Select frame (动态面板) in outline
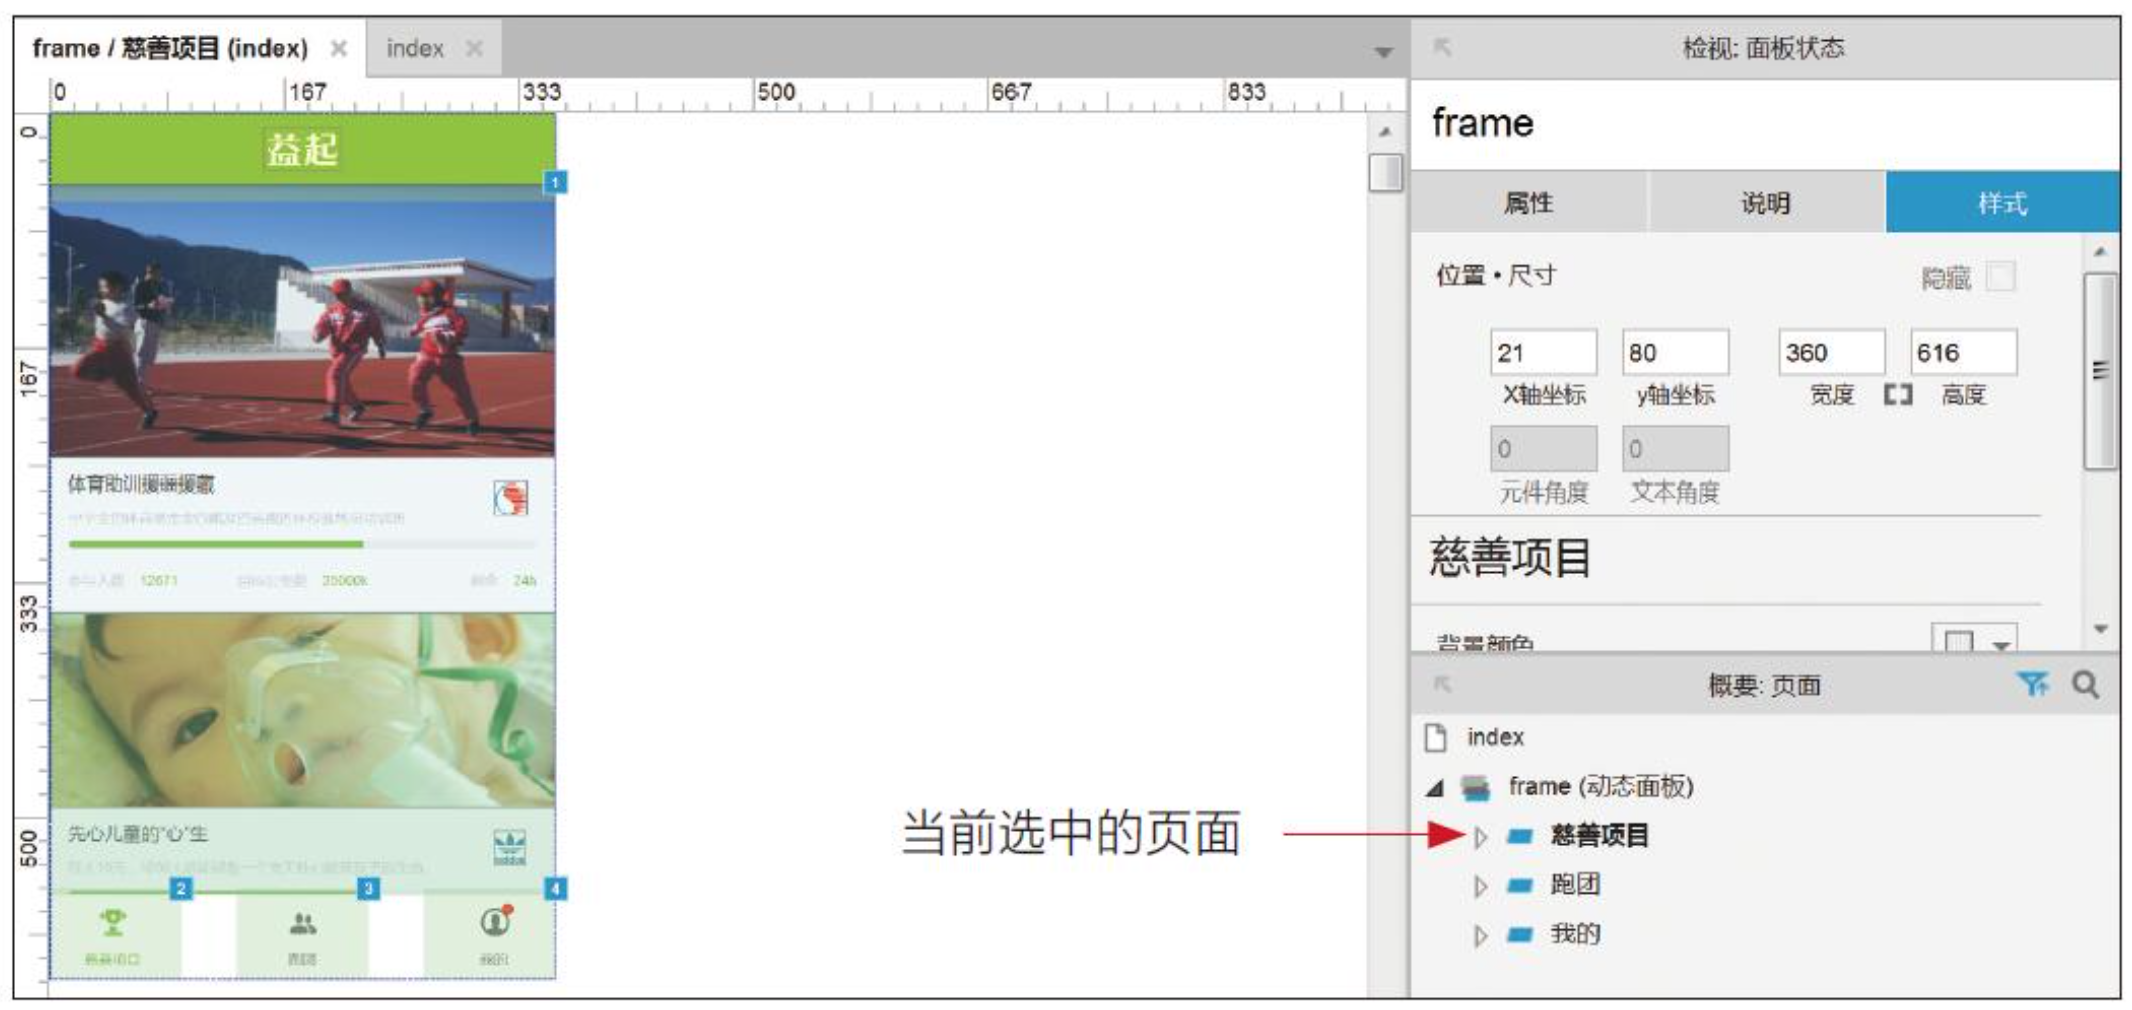The height and width of the screenshot is (1010, 2132). tap(1600, 786)
